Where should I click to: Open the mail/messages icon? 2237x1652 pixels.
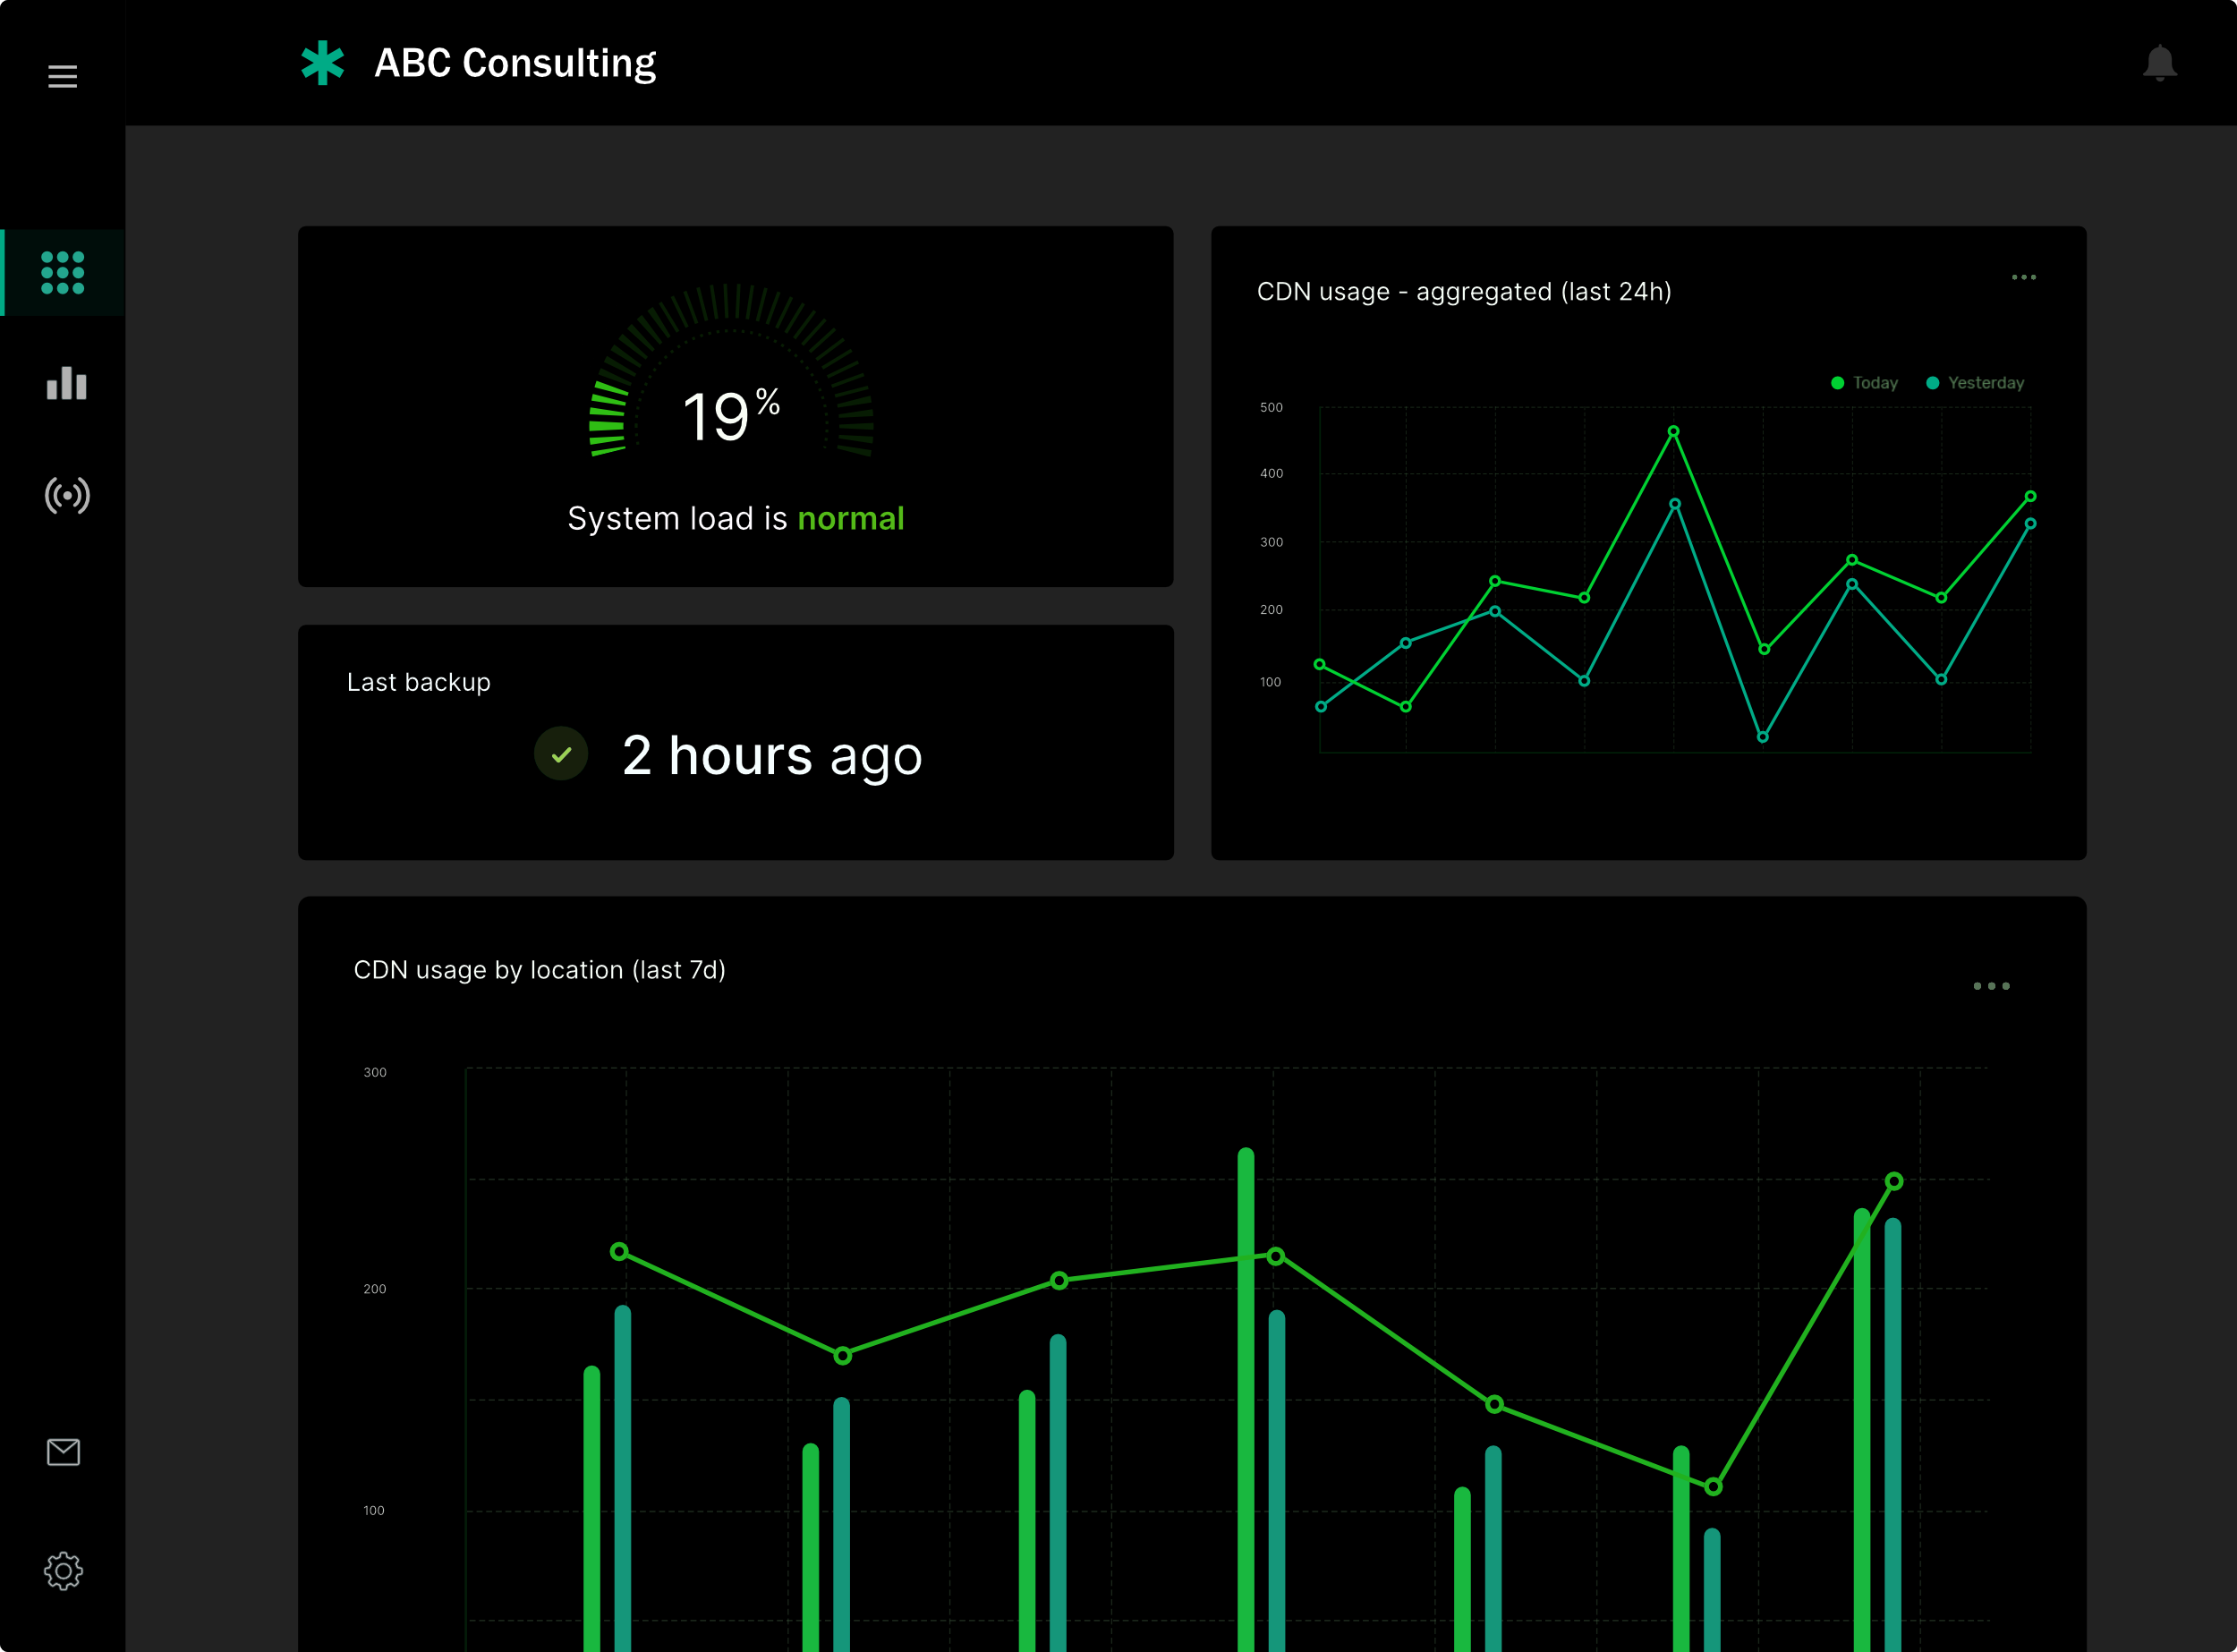[63, 1452]
